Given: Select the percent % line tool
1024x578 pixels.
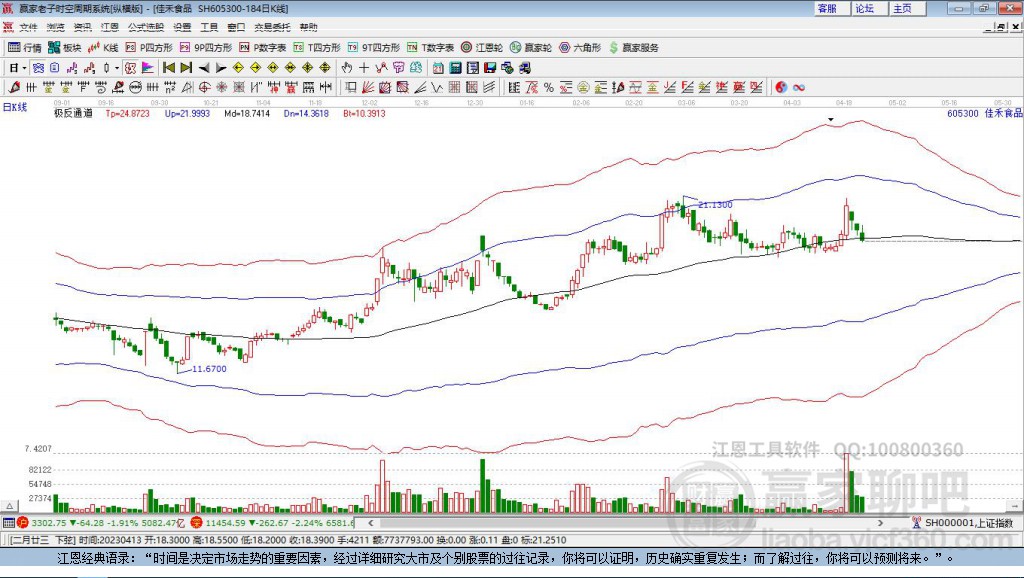Looking at the screenshot, I should tap(549, 88).
